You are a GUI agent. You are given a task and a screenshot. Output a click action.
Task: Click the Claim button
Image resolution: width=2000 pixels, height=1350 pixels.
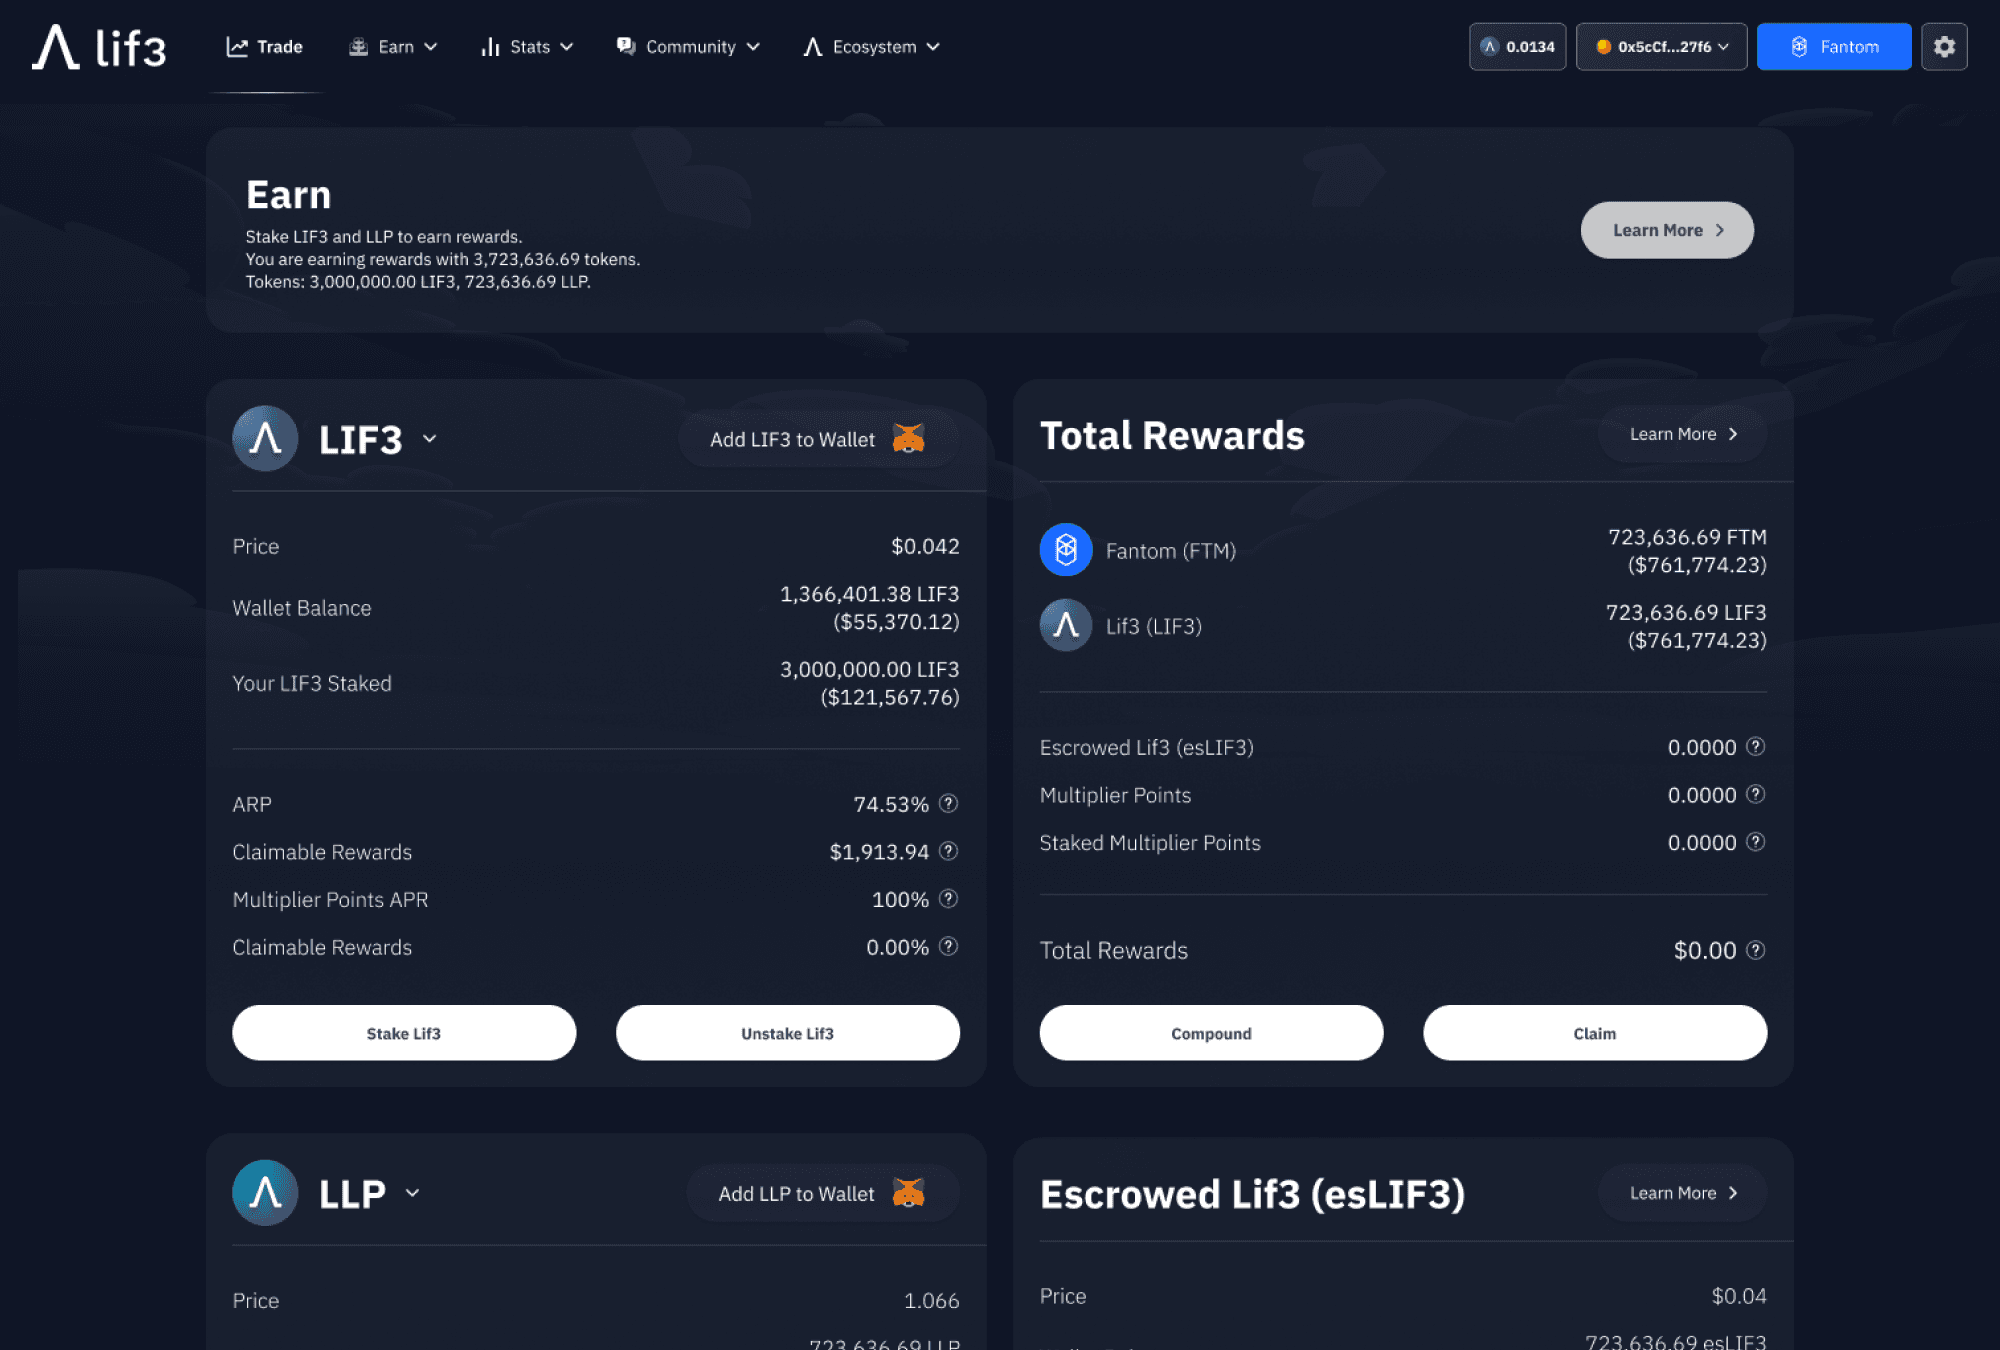pos(1595,1033)
